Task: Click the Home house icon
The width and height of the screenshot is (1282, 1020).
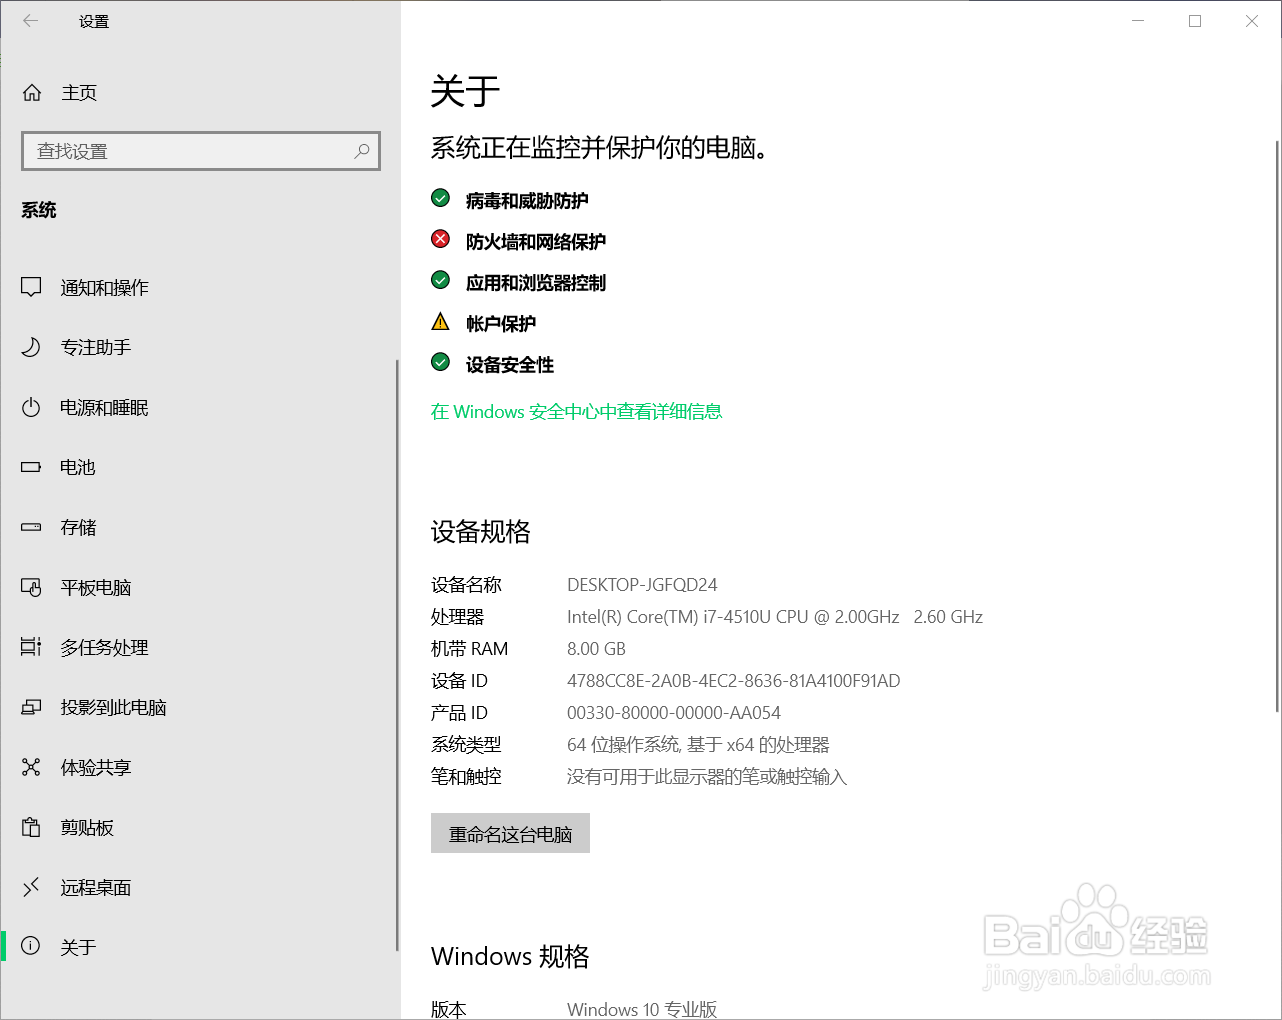Action: point(32,93)
